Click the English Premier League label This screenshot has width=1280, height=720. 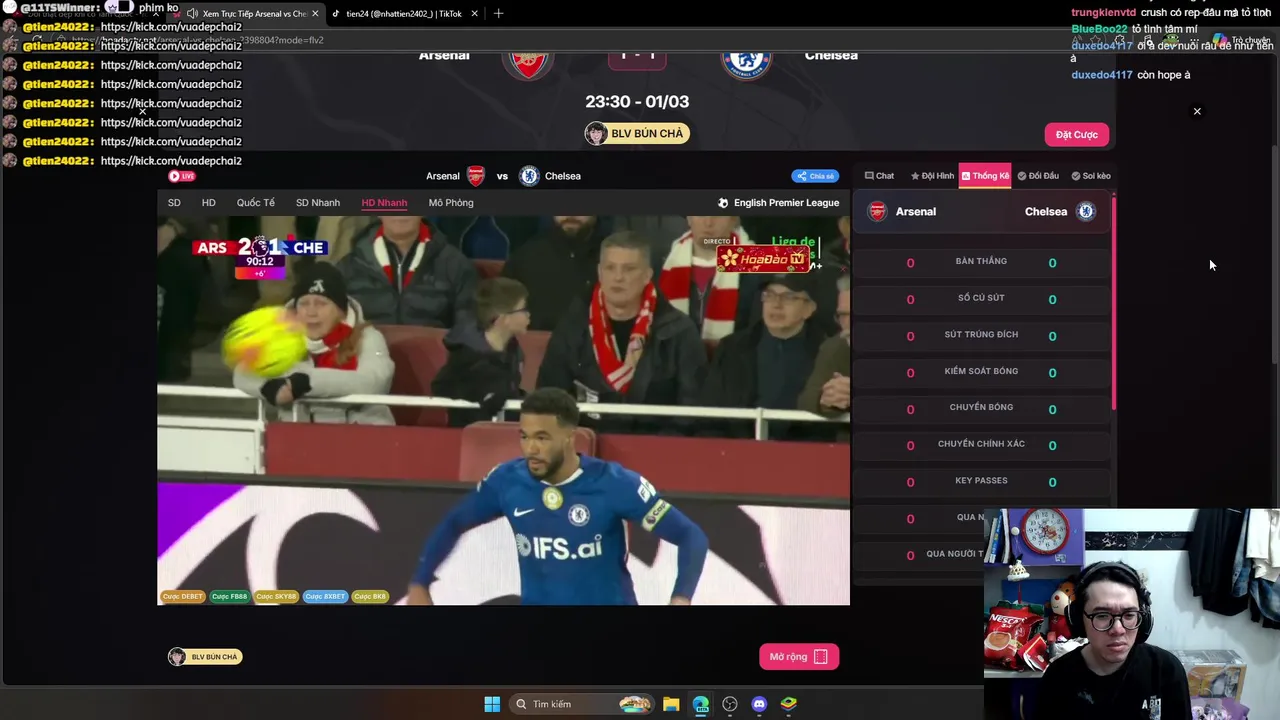779,203
